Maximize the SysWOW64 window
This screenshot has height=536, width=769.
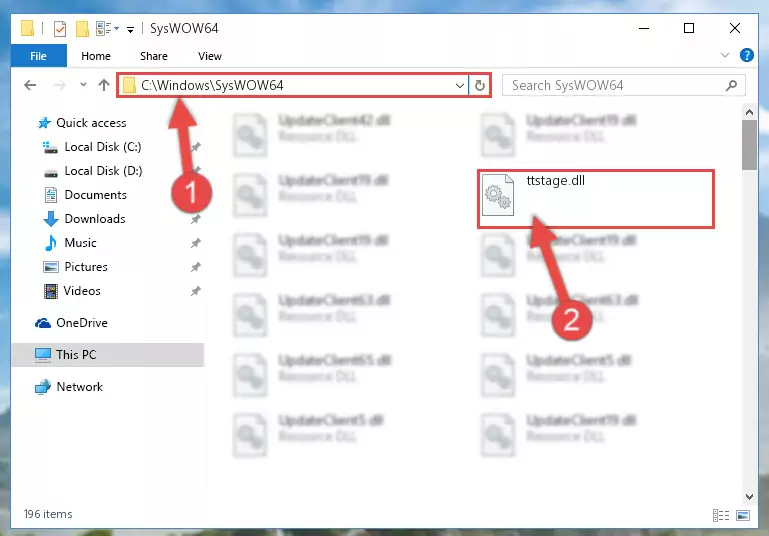(x=689, y=28)
